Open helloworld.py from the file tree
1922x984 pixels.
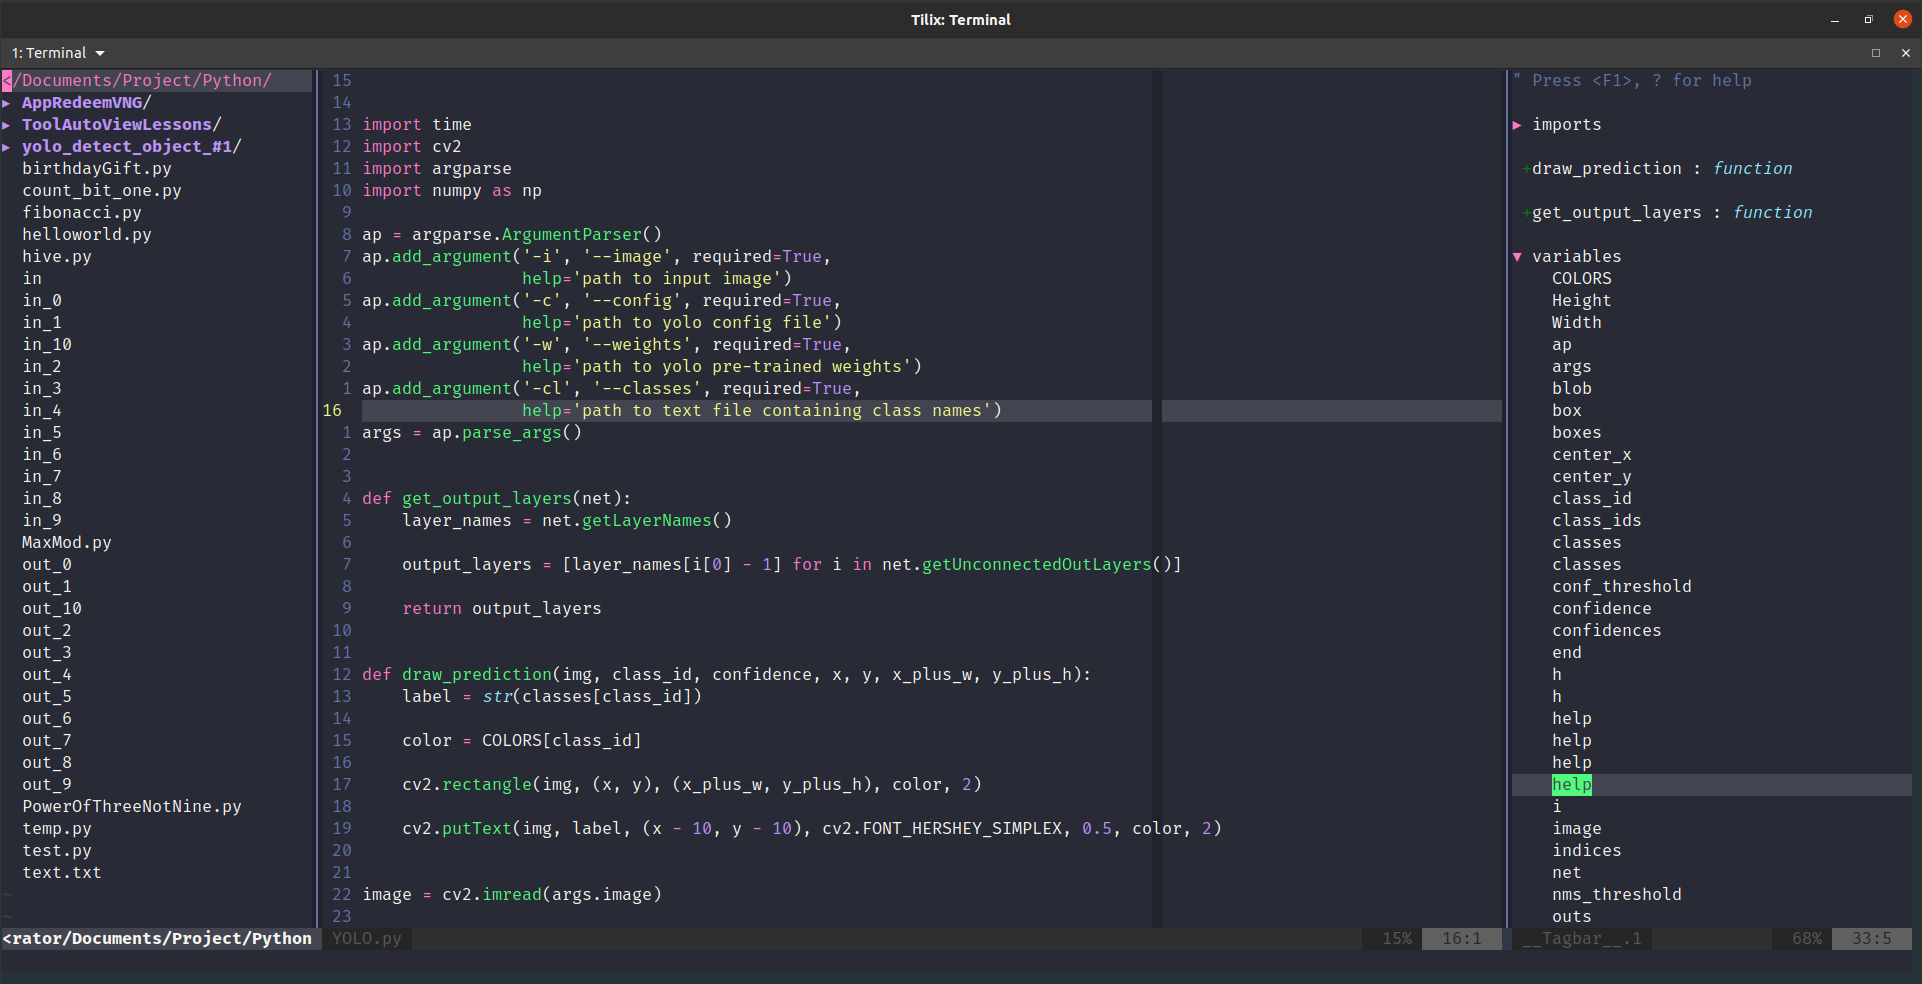[87, 234]
